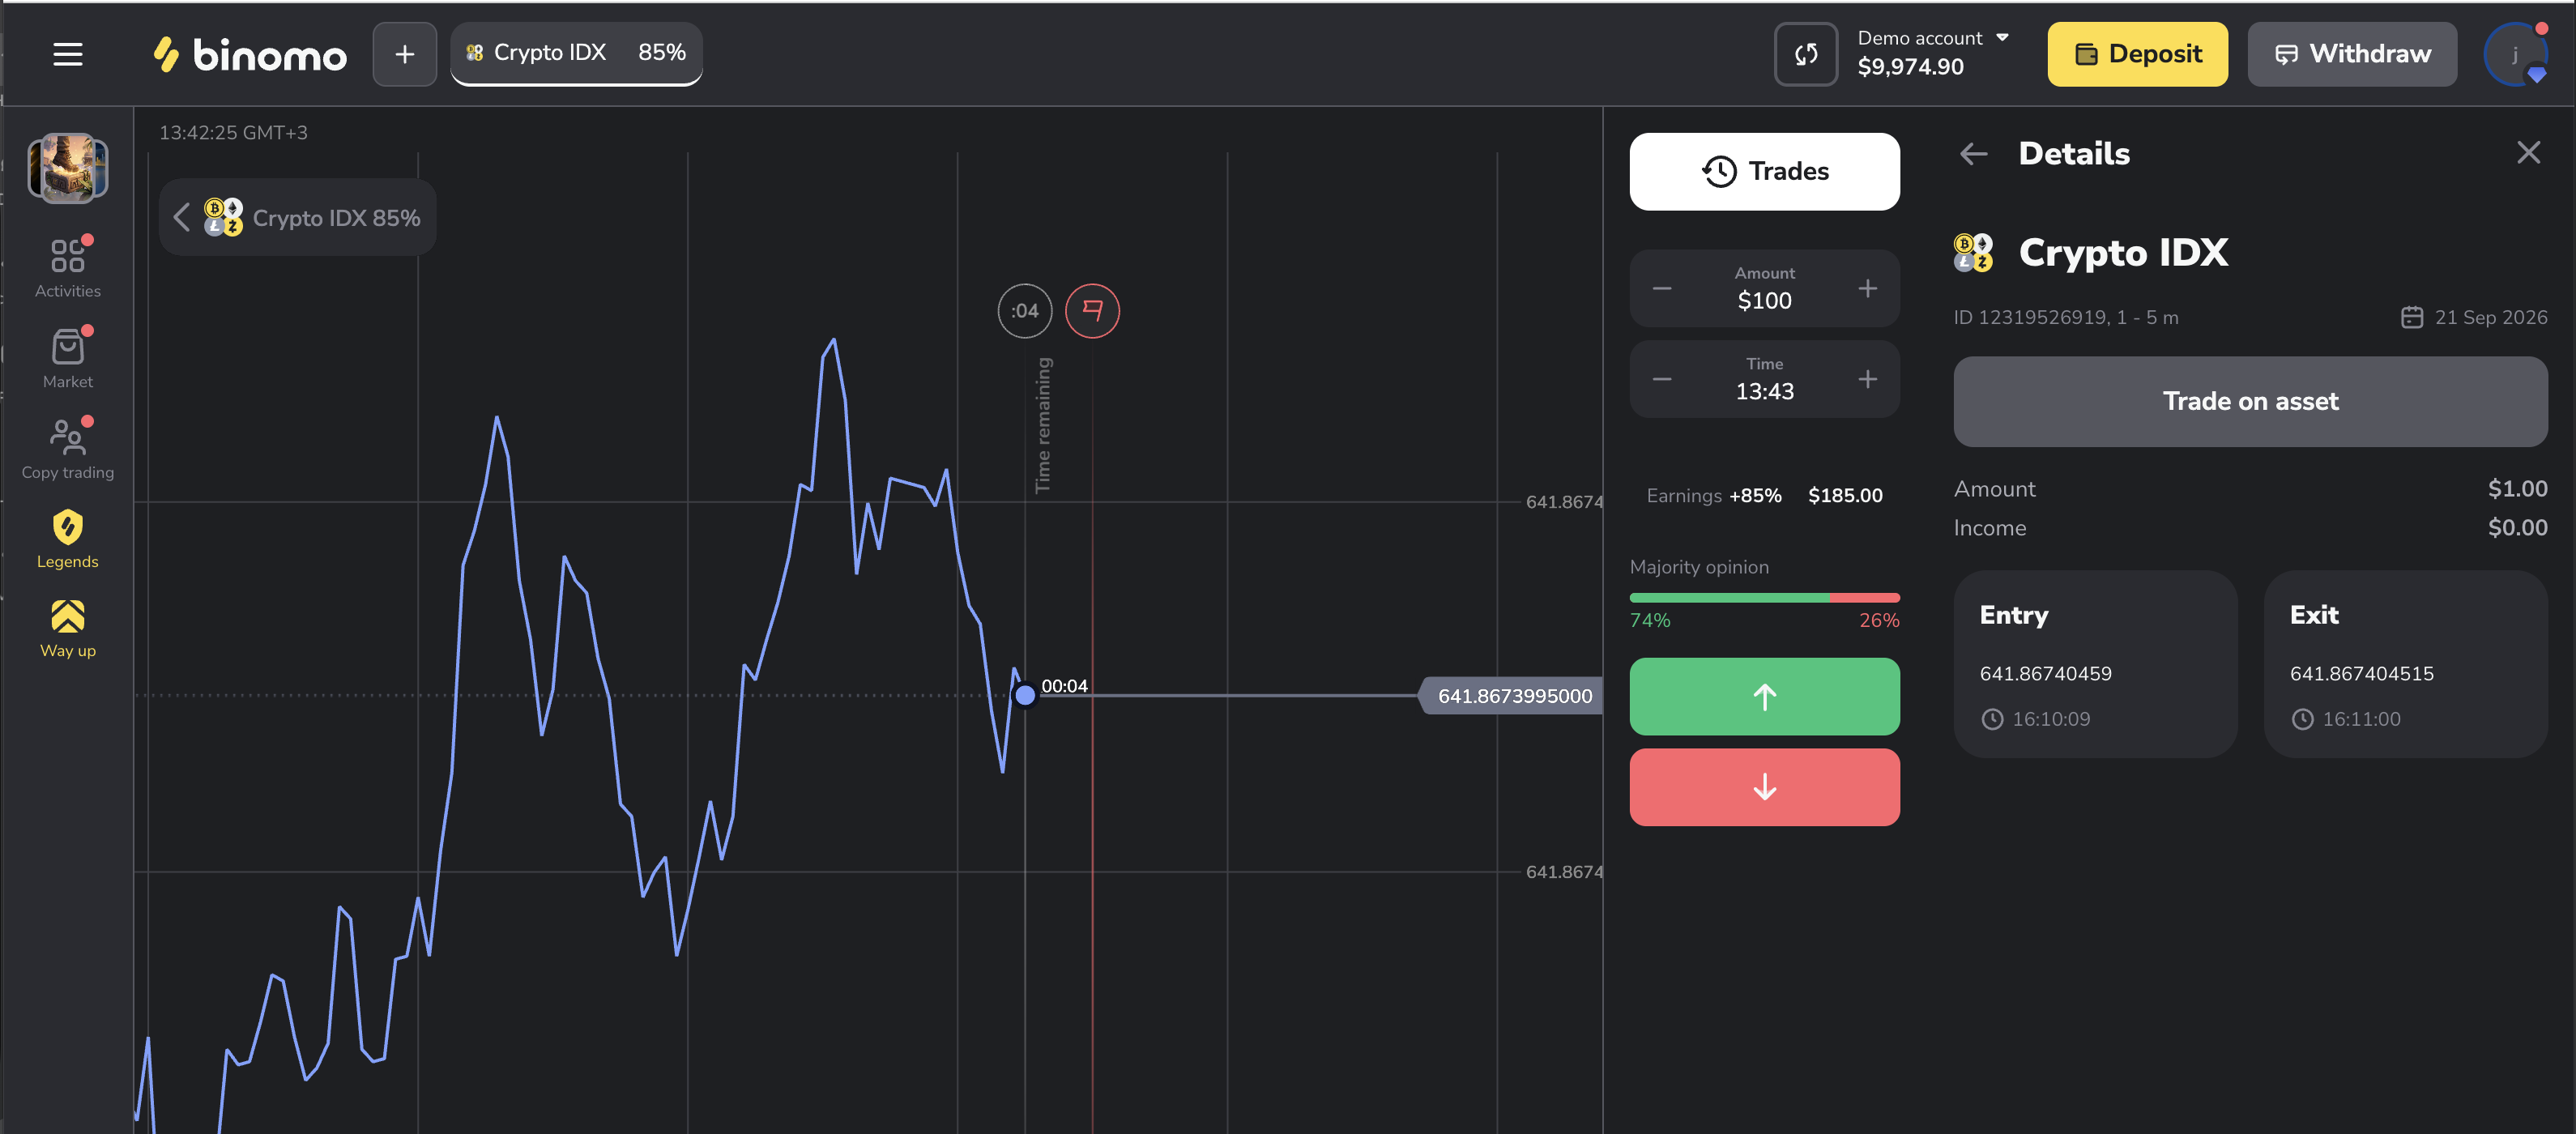Click the yellow Deposit button

point(2137,54)
